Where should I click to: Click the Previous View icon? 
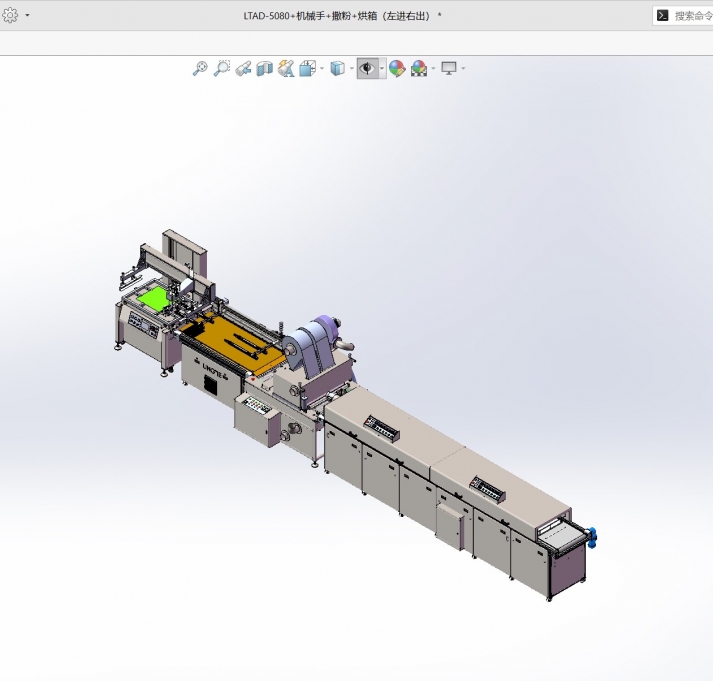[x=244, y=69]
